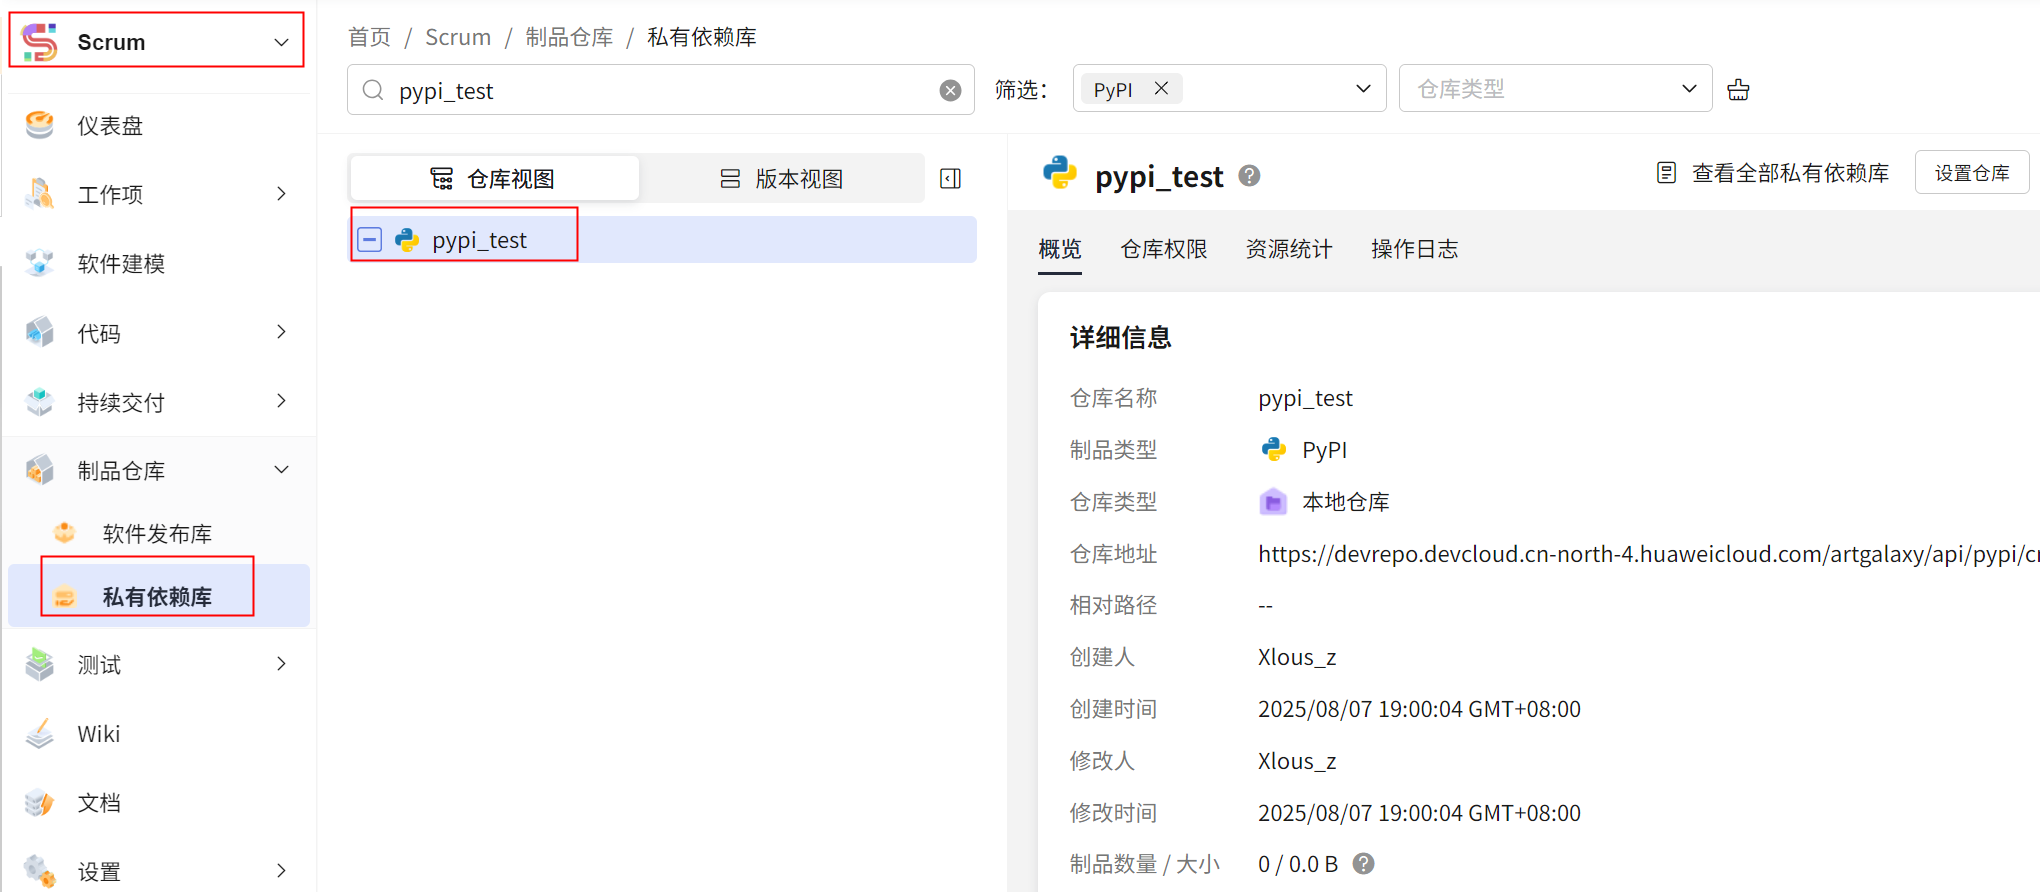Switch to the 仓库权限 tab

coord(1163,249)
